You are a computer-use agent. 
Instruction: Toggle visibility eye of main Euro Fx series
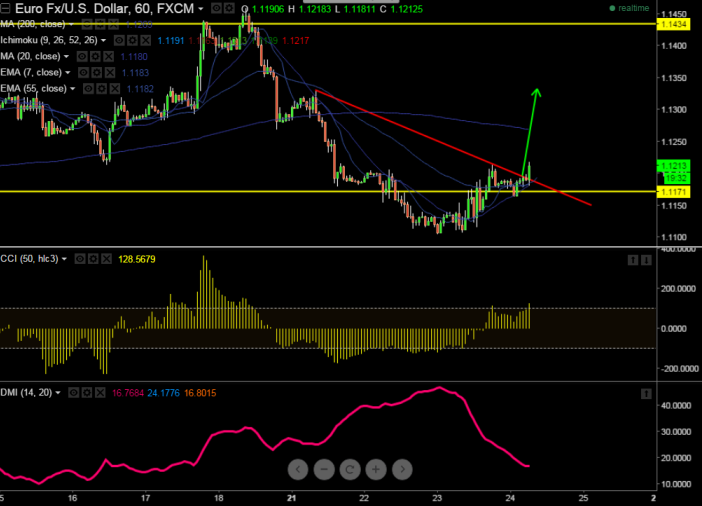coord(216,9)
